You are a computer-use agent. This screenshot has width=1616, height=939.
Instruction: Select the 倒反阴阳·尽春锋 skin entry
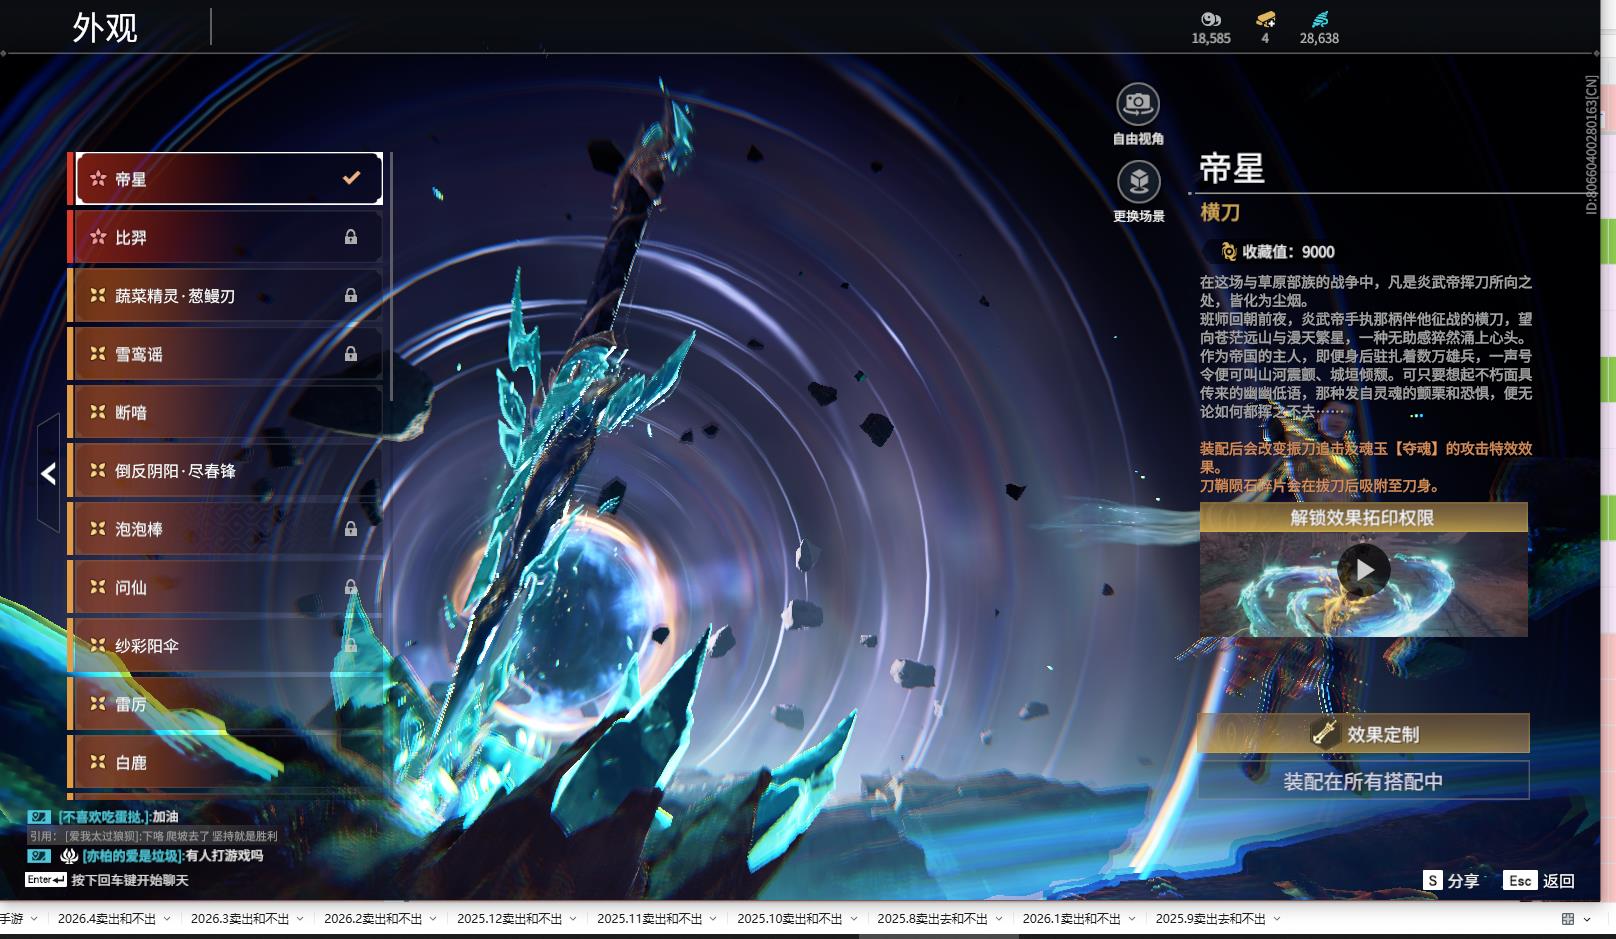[x=225, y=471]
